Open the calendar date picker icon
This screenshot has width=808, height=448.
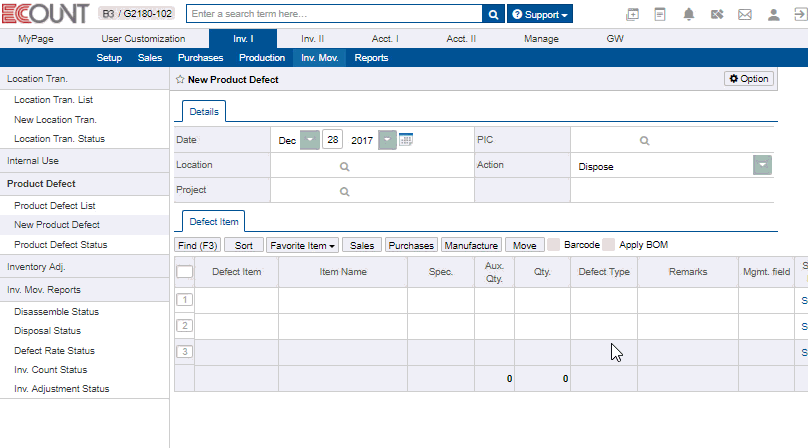(406, 140)
